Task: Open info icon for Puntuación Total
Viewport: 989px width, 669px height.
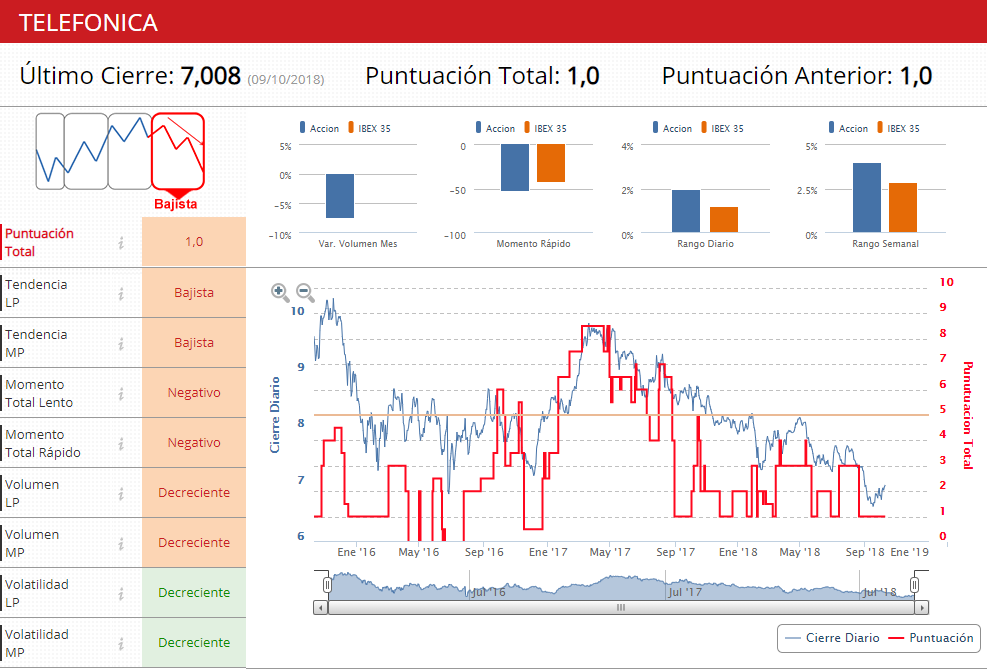Action: click(x=121, y=243)
